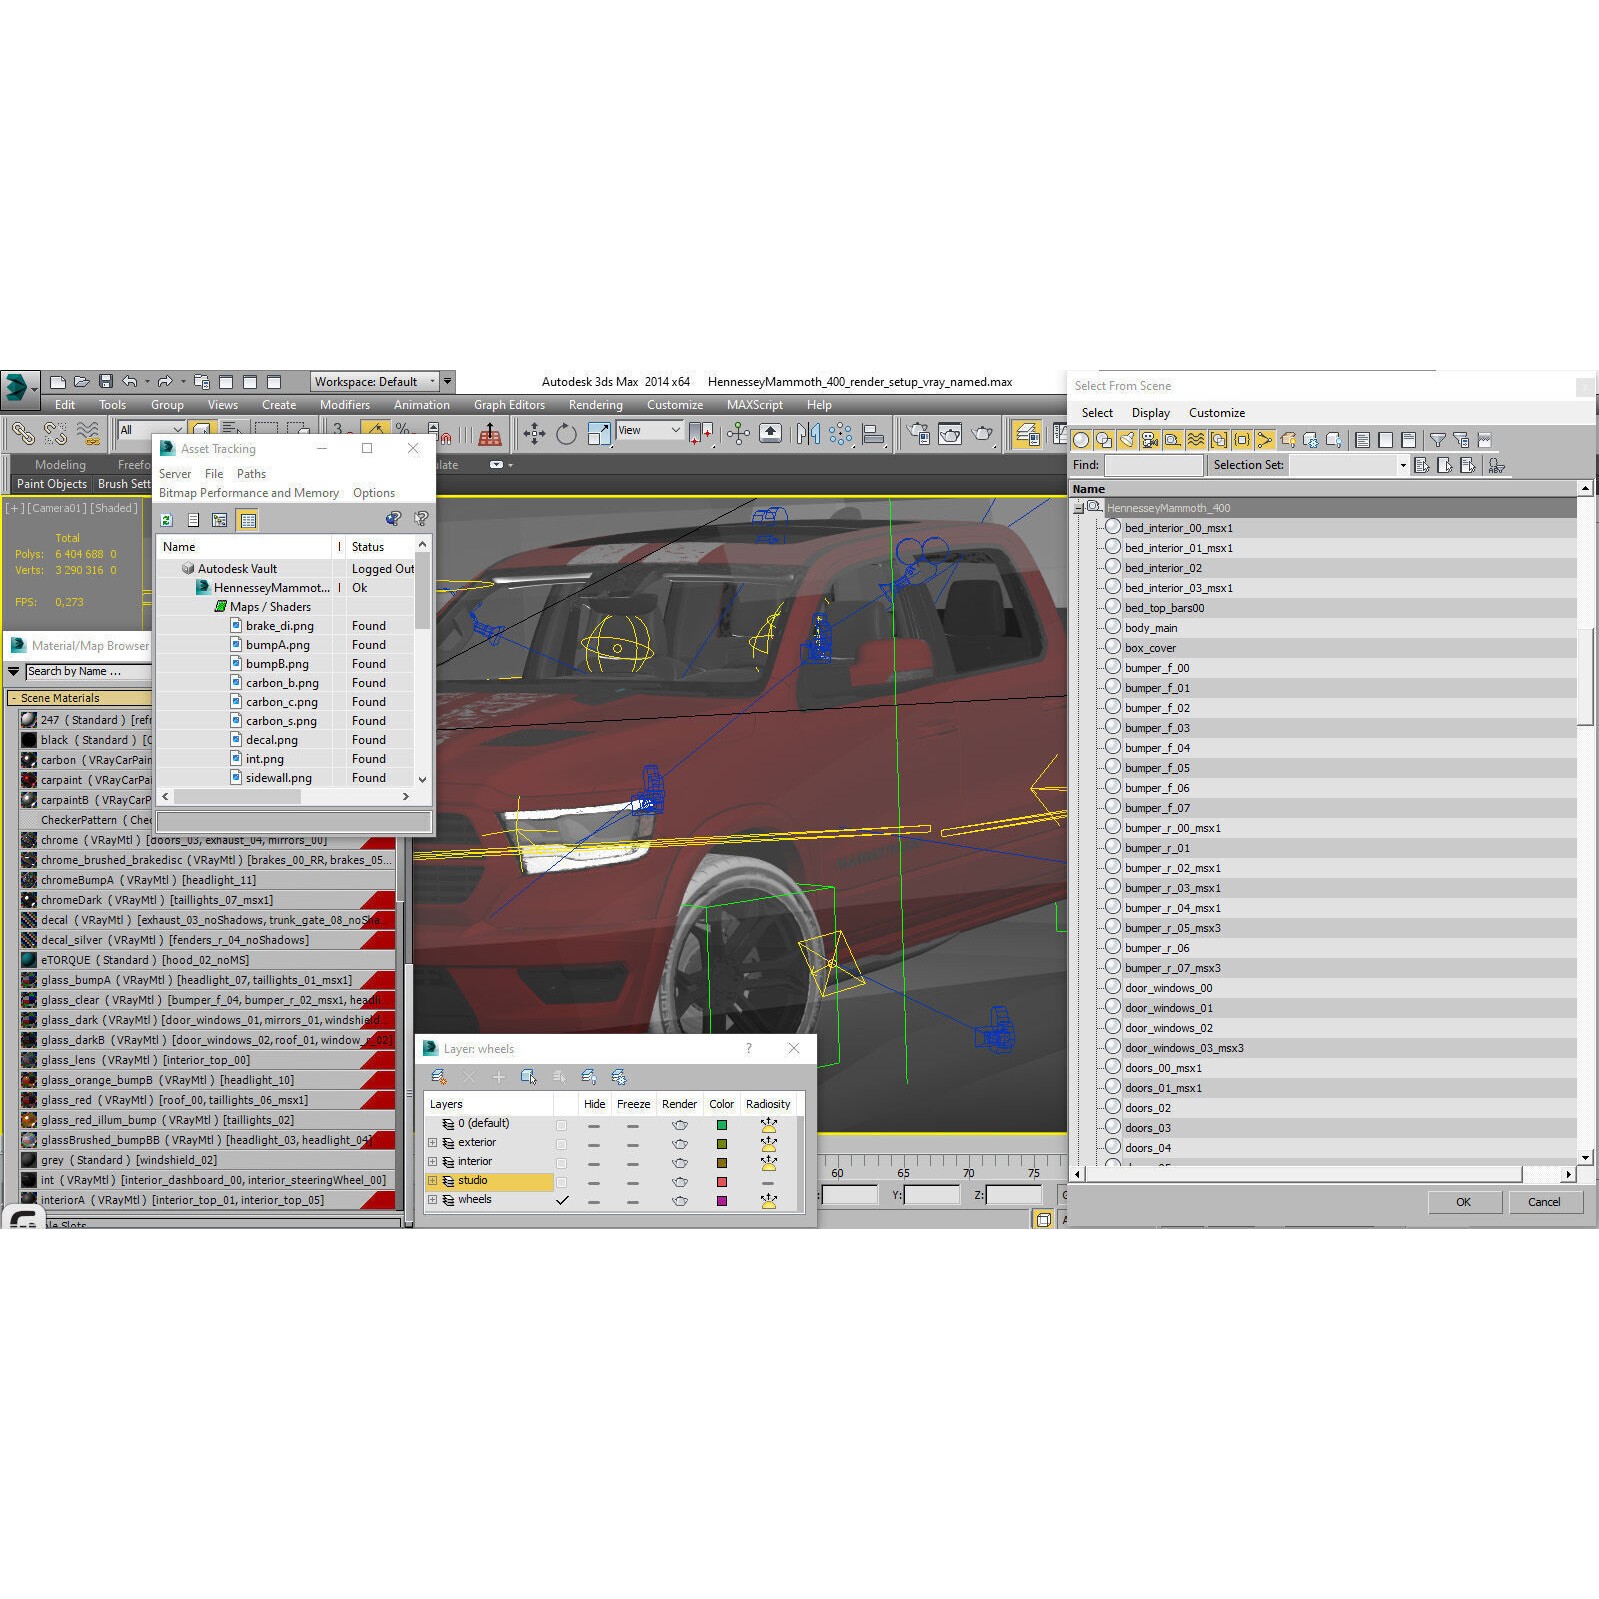
Task: Collapse the HennesseyMammoth_400 scene tree root
Action: [x=1079, y=508]
